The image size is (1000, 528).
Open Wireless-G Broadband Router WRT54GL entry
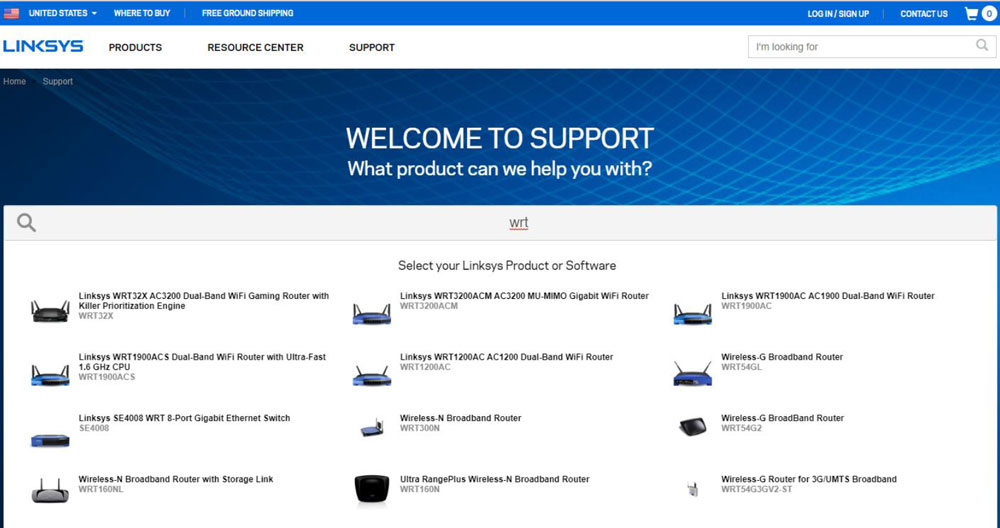pos(782,357)
